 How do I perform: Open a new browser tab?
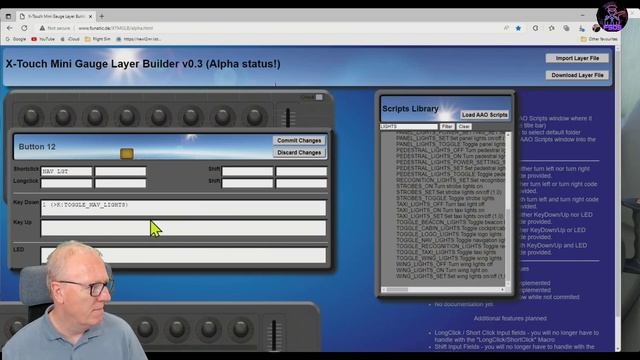pos(102,16)
